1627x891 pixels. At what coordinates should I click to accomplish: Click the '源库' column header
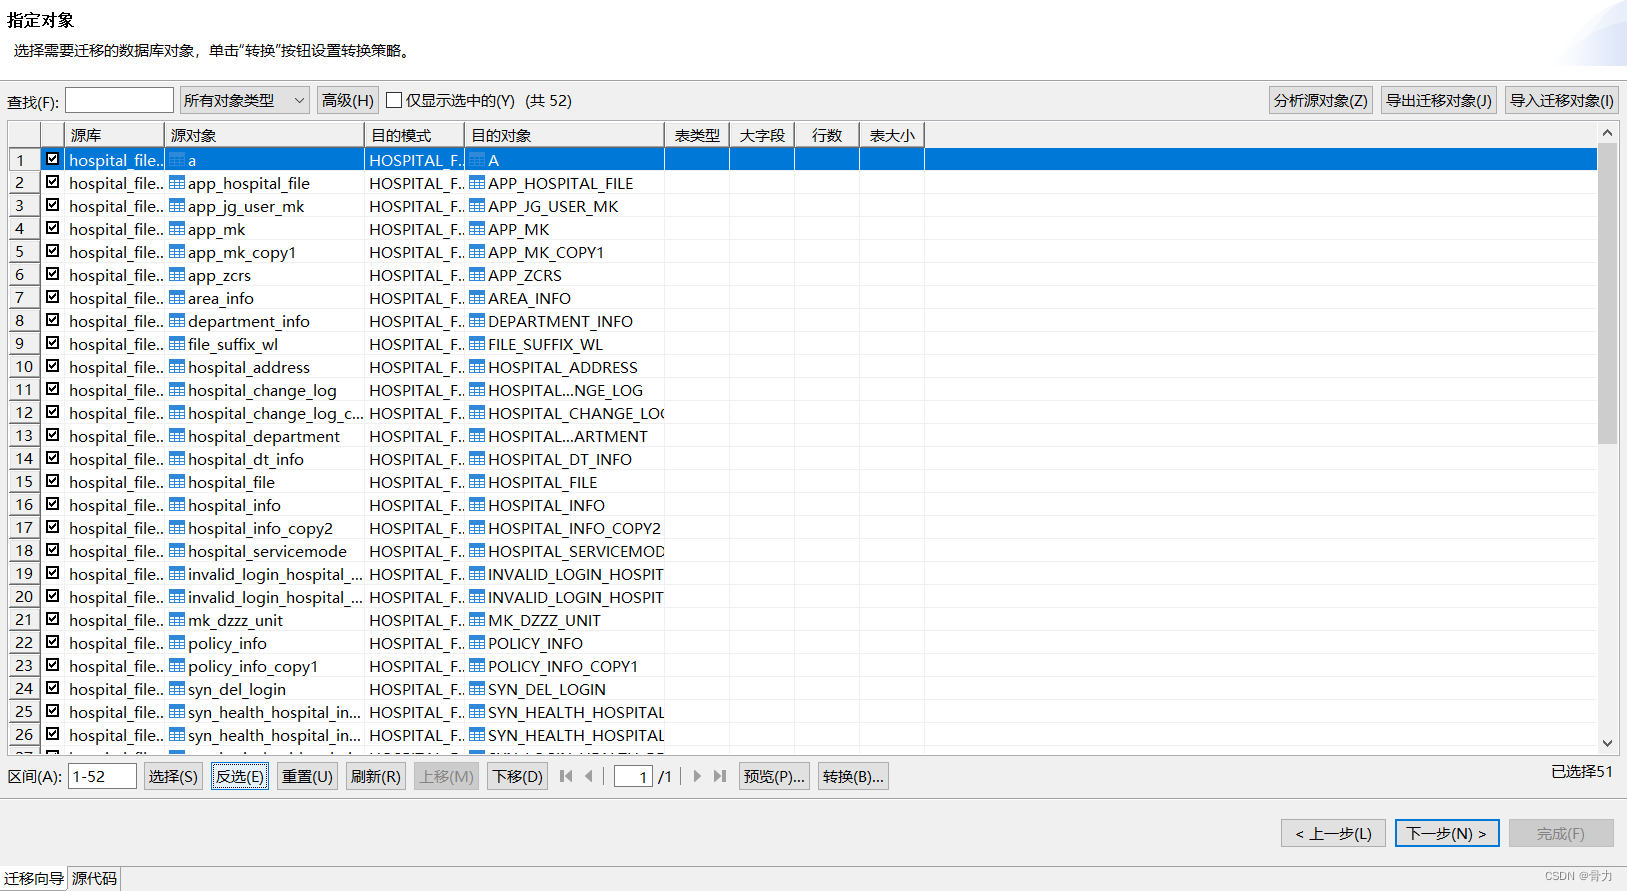click(115, 135)
